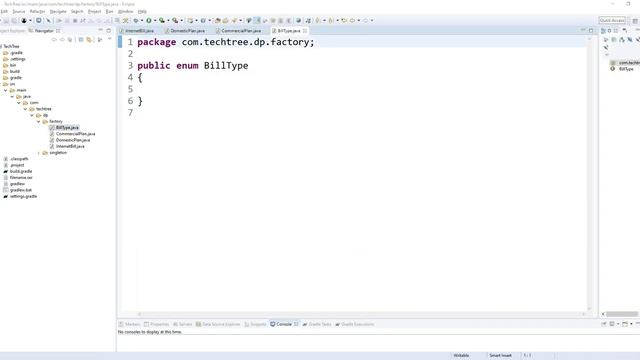
Task: Click the Open Type toolbar icon
Action: click(x=218, y=20)
